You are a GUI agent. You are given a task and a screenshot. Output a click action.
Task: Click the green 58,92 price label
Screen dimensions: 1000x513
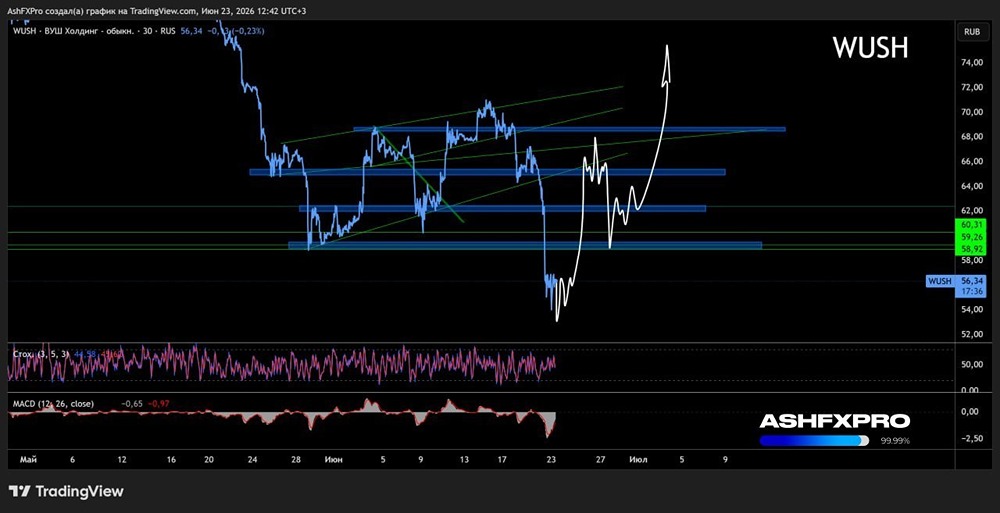[x=971, y=249]
